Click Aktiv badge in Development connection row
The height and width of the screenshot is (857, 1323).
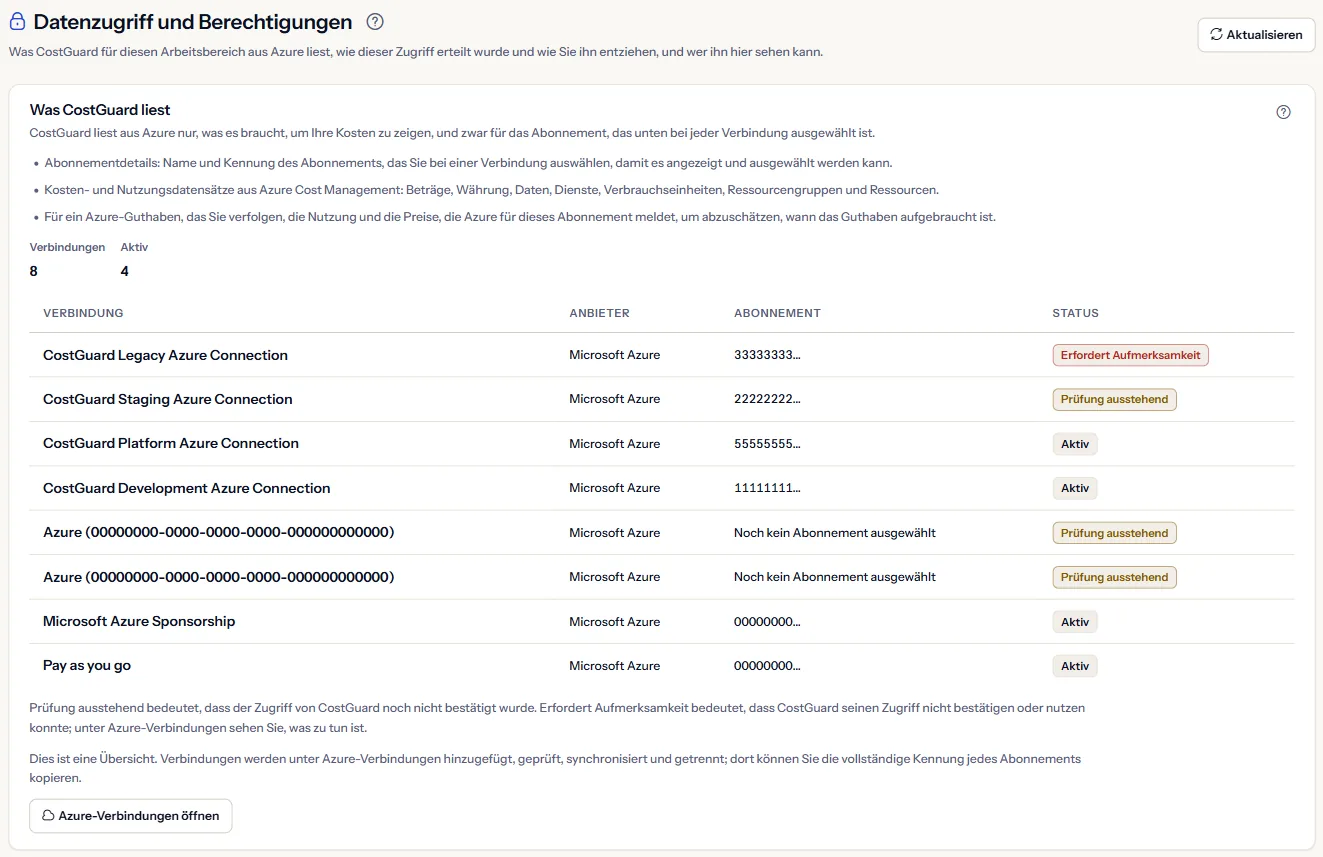(x=1075, y=488)
